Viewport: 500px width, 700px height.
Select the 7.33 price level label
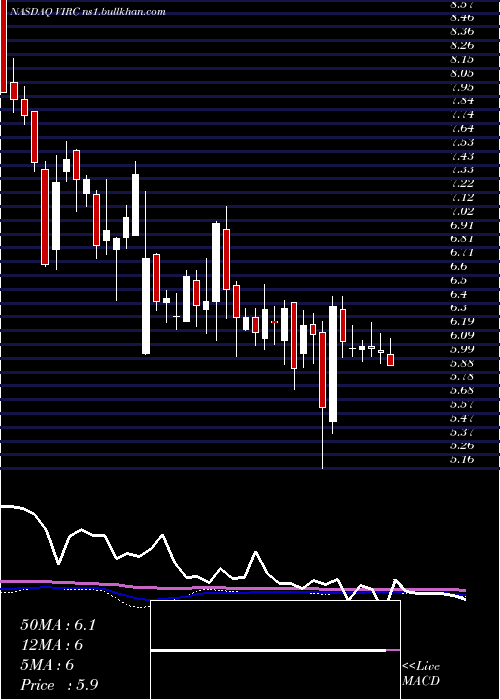coord(462,170)
